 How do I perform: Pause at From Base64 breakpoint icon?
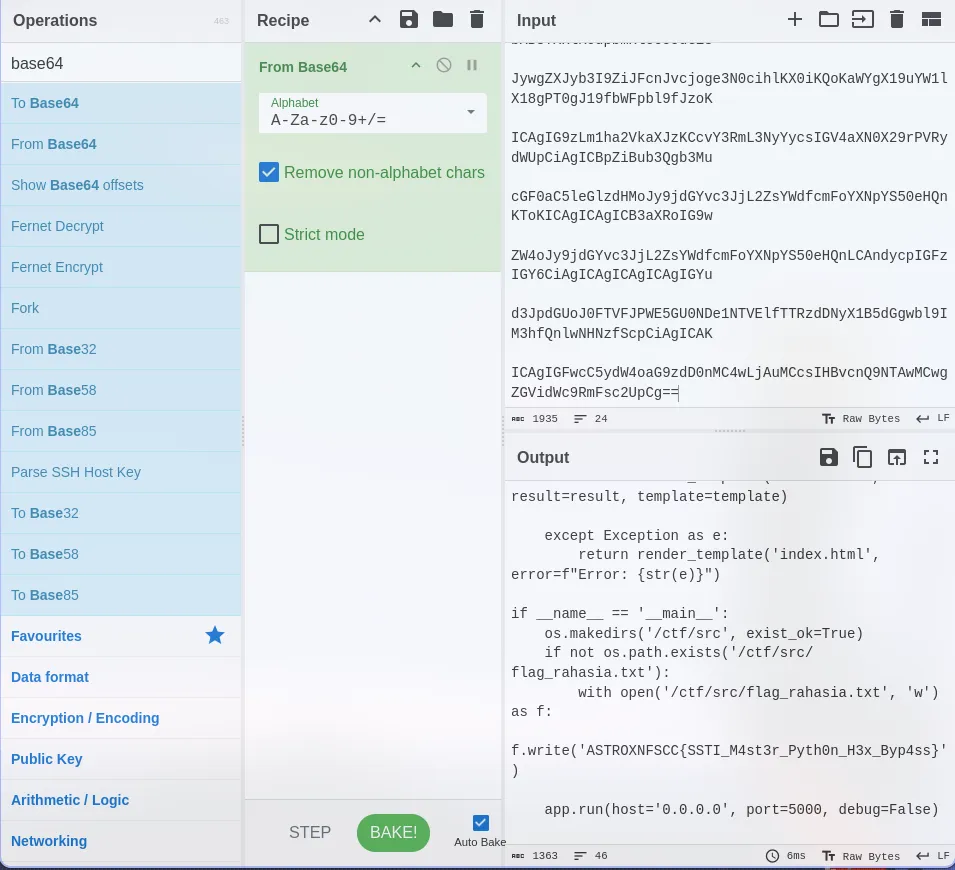pyautogui.click(x=472, y=66)
